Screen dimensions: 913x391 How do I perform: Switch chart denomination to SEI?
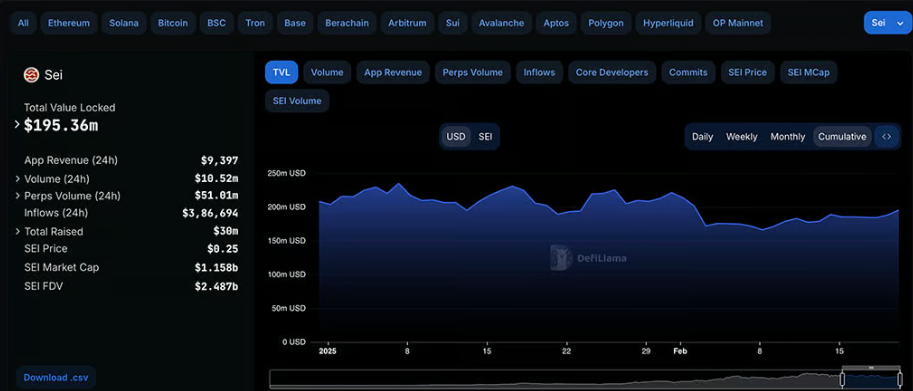click(485, 137)
